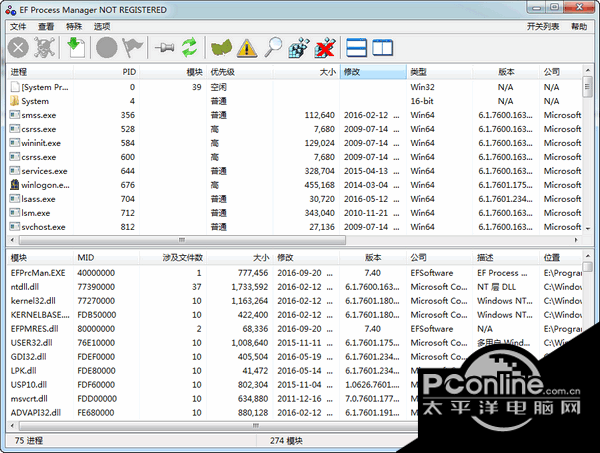The width and height of the screenshot is (600, 453).
Task: Select the csrss.exe process with PID 528
Action: pos(294,129)
